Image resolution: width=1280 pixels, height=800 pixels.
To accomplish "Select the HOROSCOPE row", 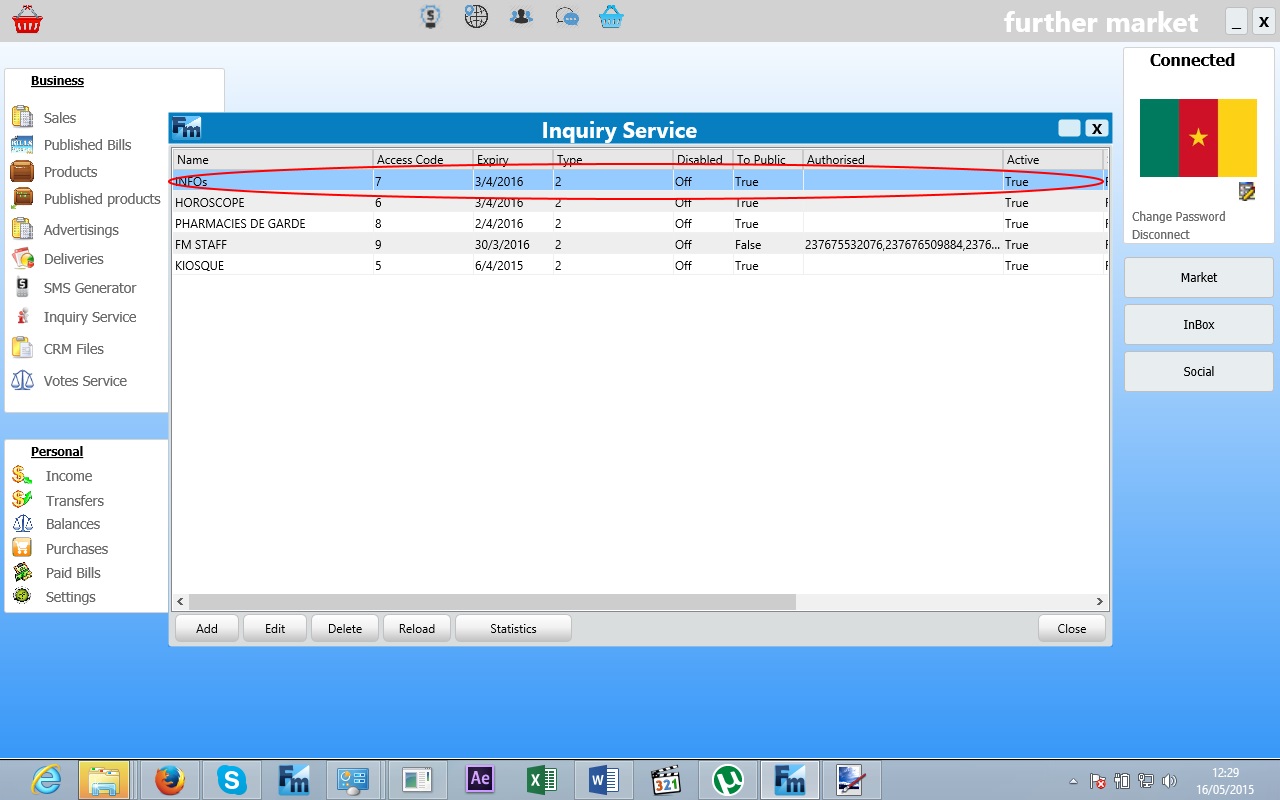I will click(639, 202).
